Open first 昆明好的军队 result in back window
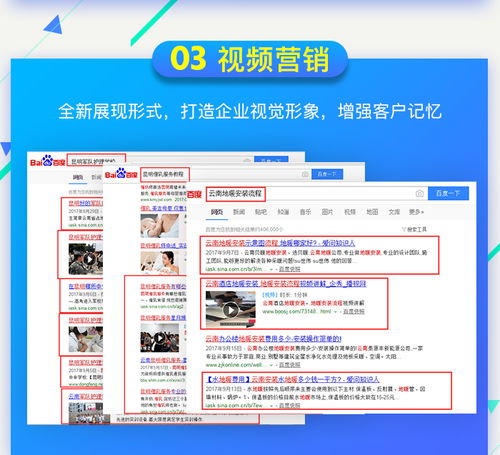Screen dimensions: 500x455 86,203
